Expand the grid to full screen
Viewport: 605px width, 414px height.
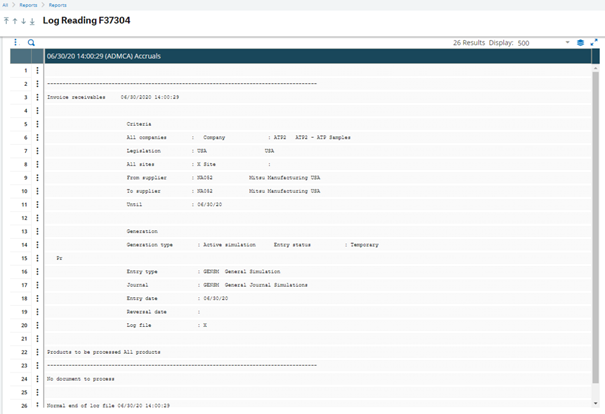click(594, 43)
